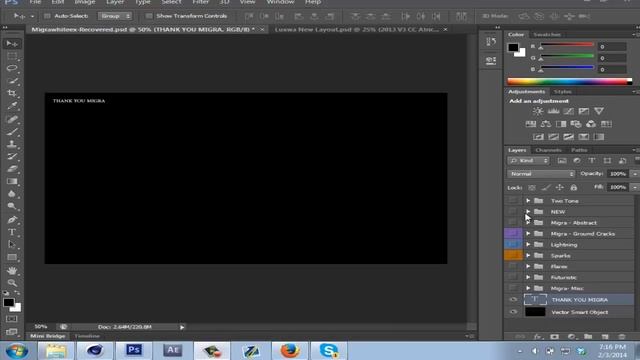Show the Two Tone group
This screenshot has width=640, height=360.
(513, 201)
